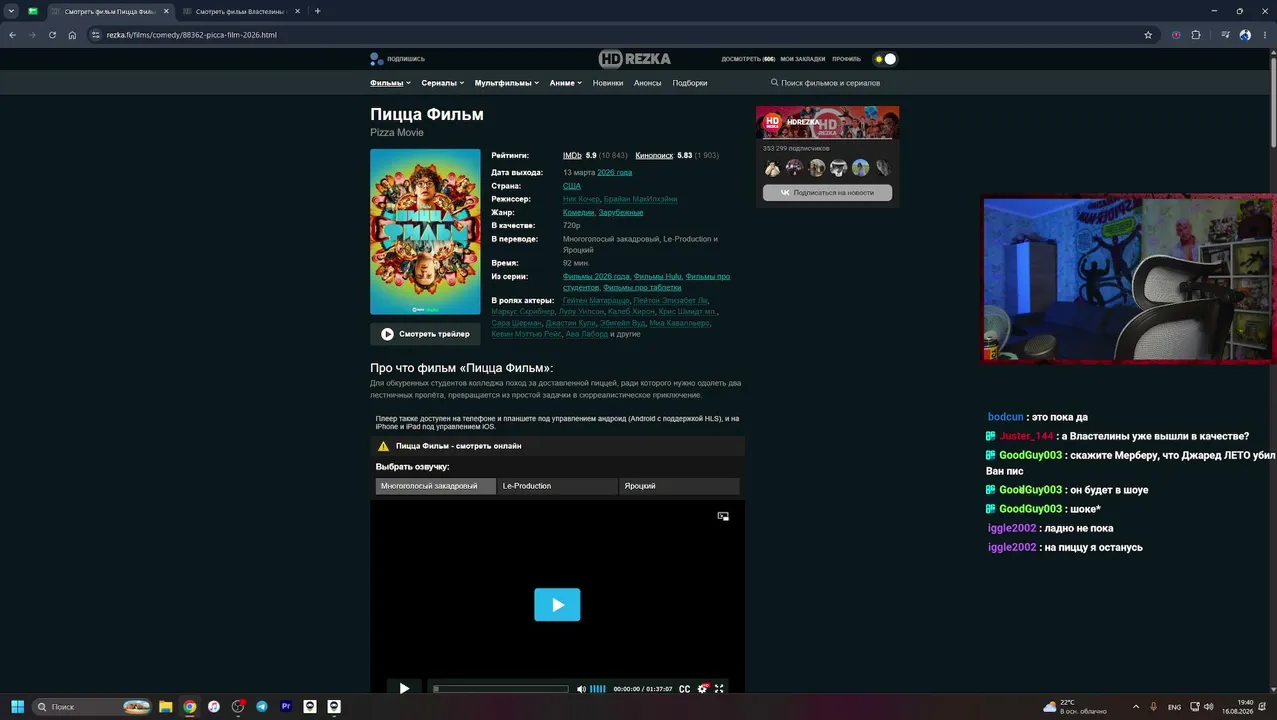Viewport: 1277px width, 720px height.
Task: Open the weather widget on taskbar
Action: coord(1074,706)
